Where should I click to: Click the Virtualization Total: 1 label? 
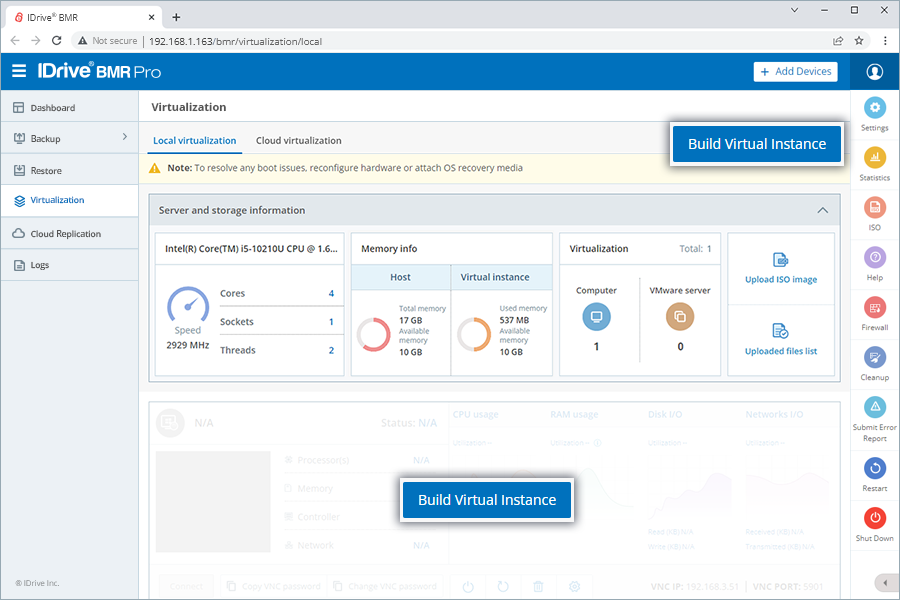click(x=695, y=249)
